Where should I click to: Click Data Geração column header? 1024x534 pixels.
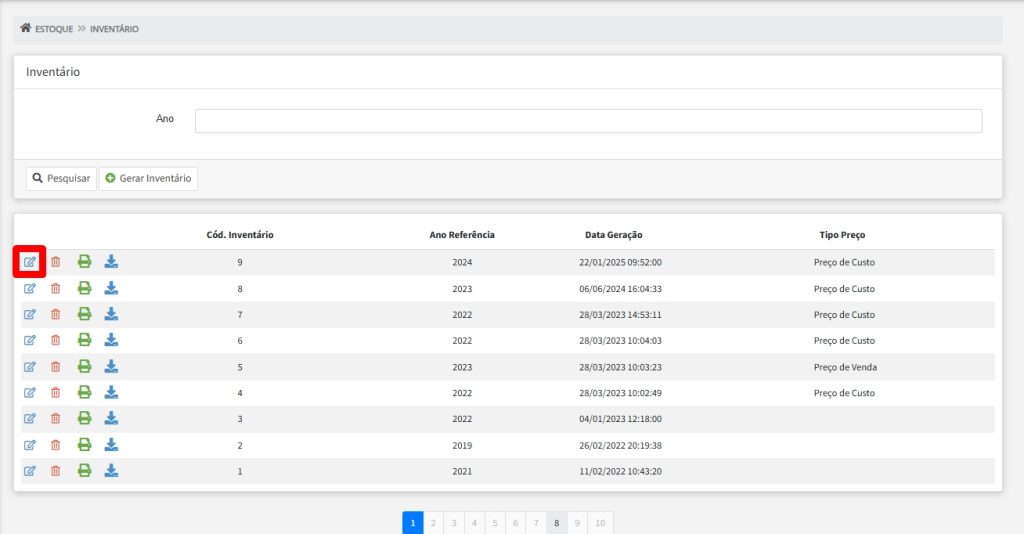click(x=613, y=235)
